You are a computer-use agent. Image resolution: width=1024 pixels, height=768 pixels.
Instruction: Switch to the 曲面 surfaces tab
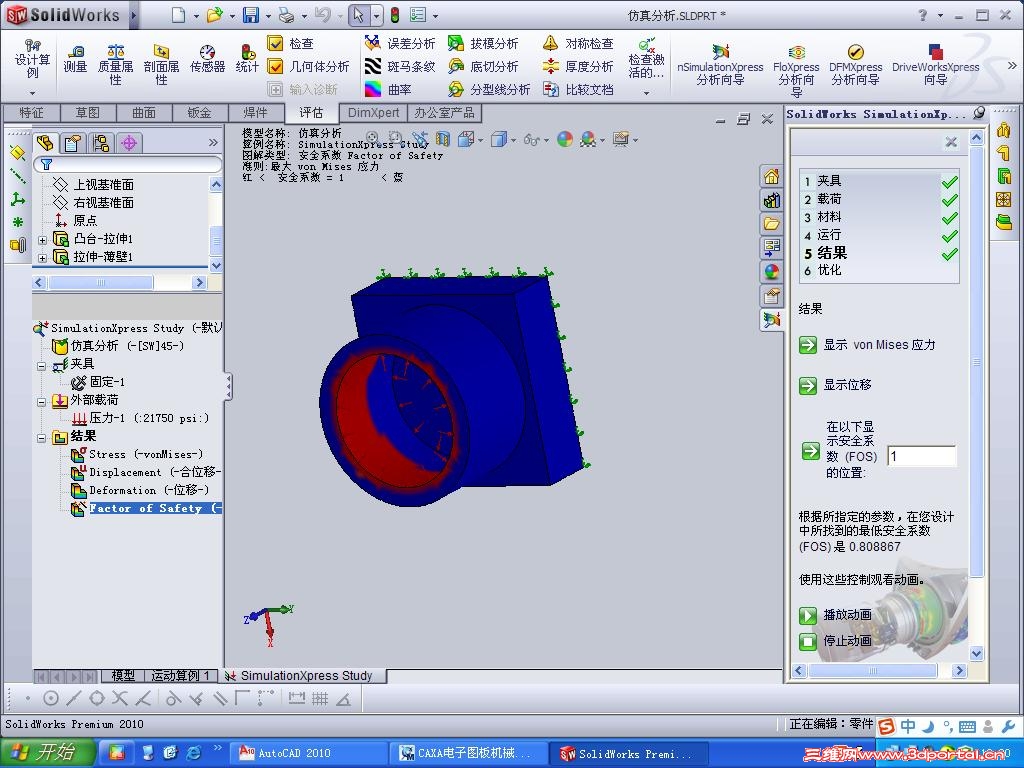(144, 113)
